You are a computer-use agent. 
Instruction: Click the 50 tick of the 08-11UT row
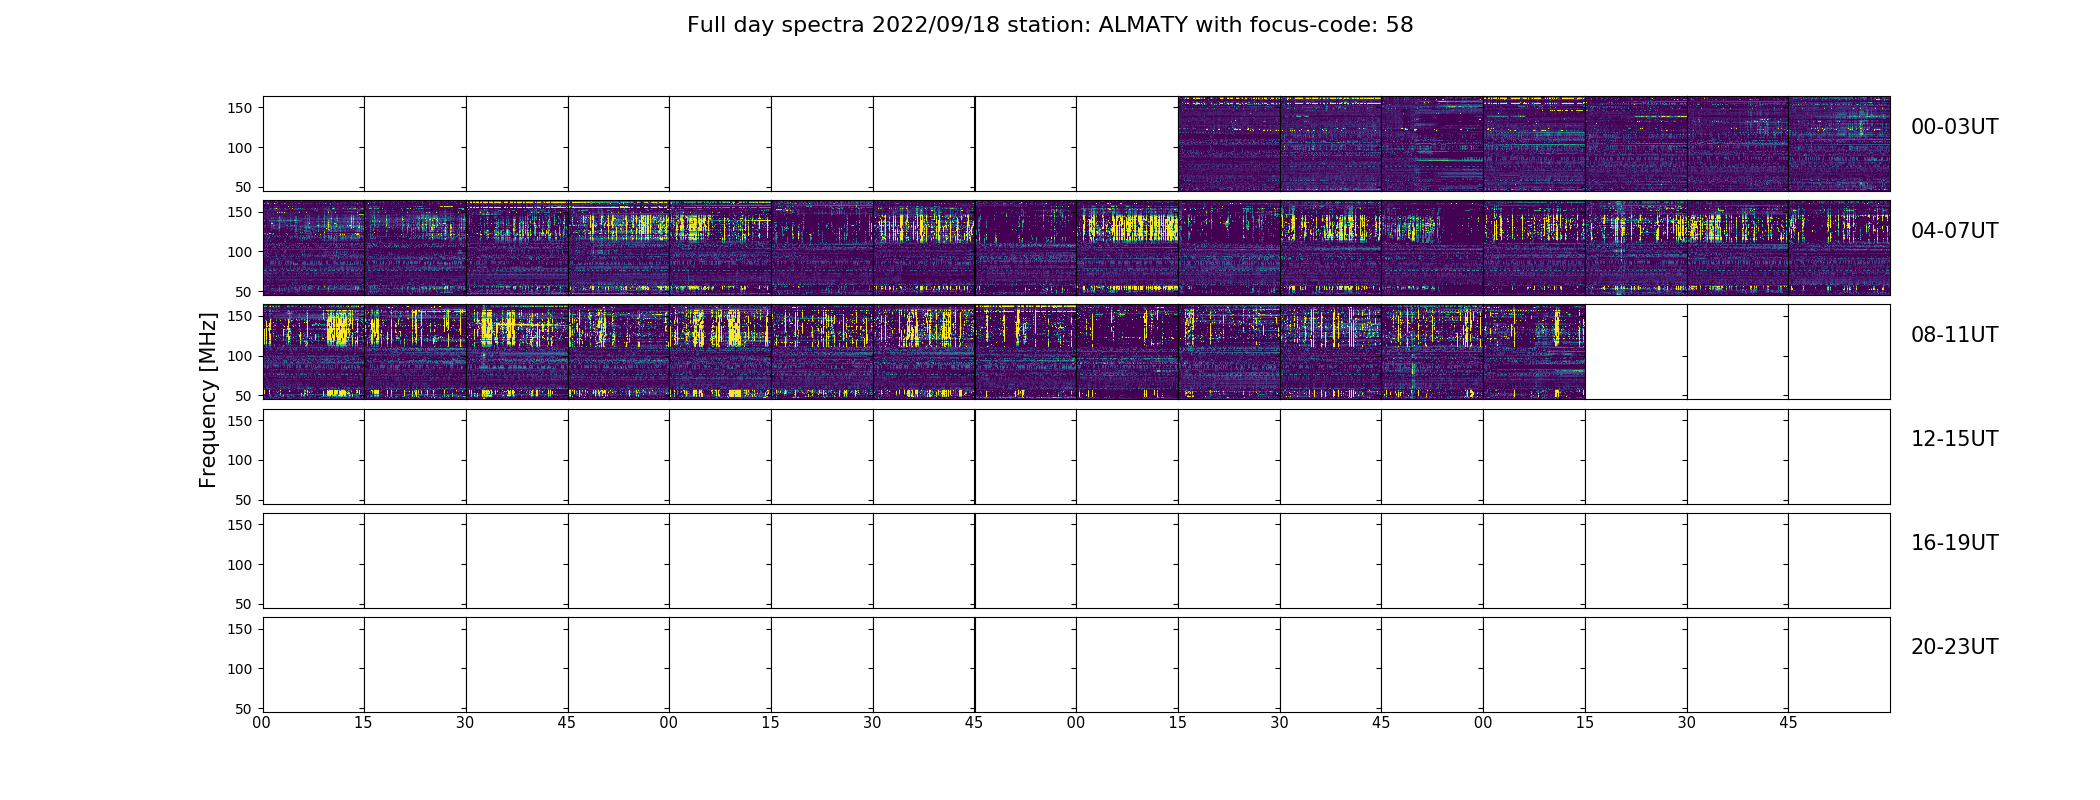245,396
